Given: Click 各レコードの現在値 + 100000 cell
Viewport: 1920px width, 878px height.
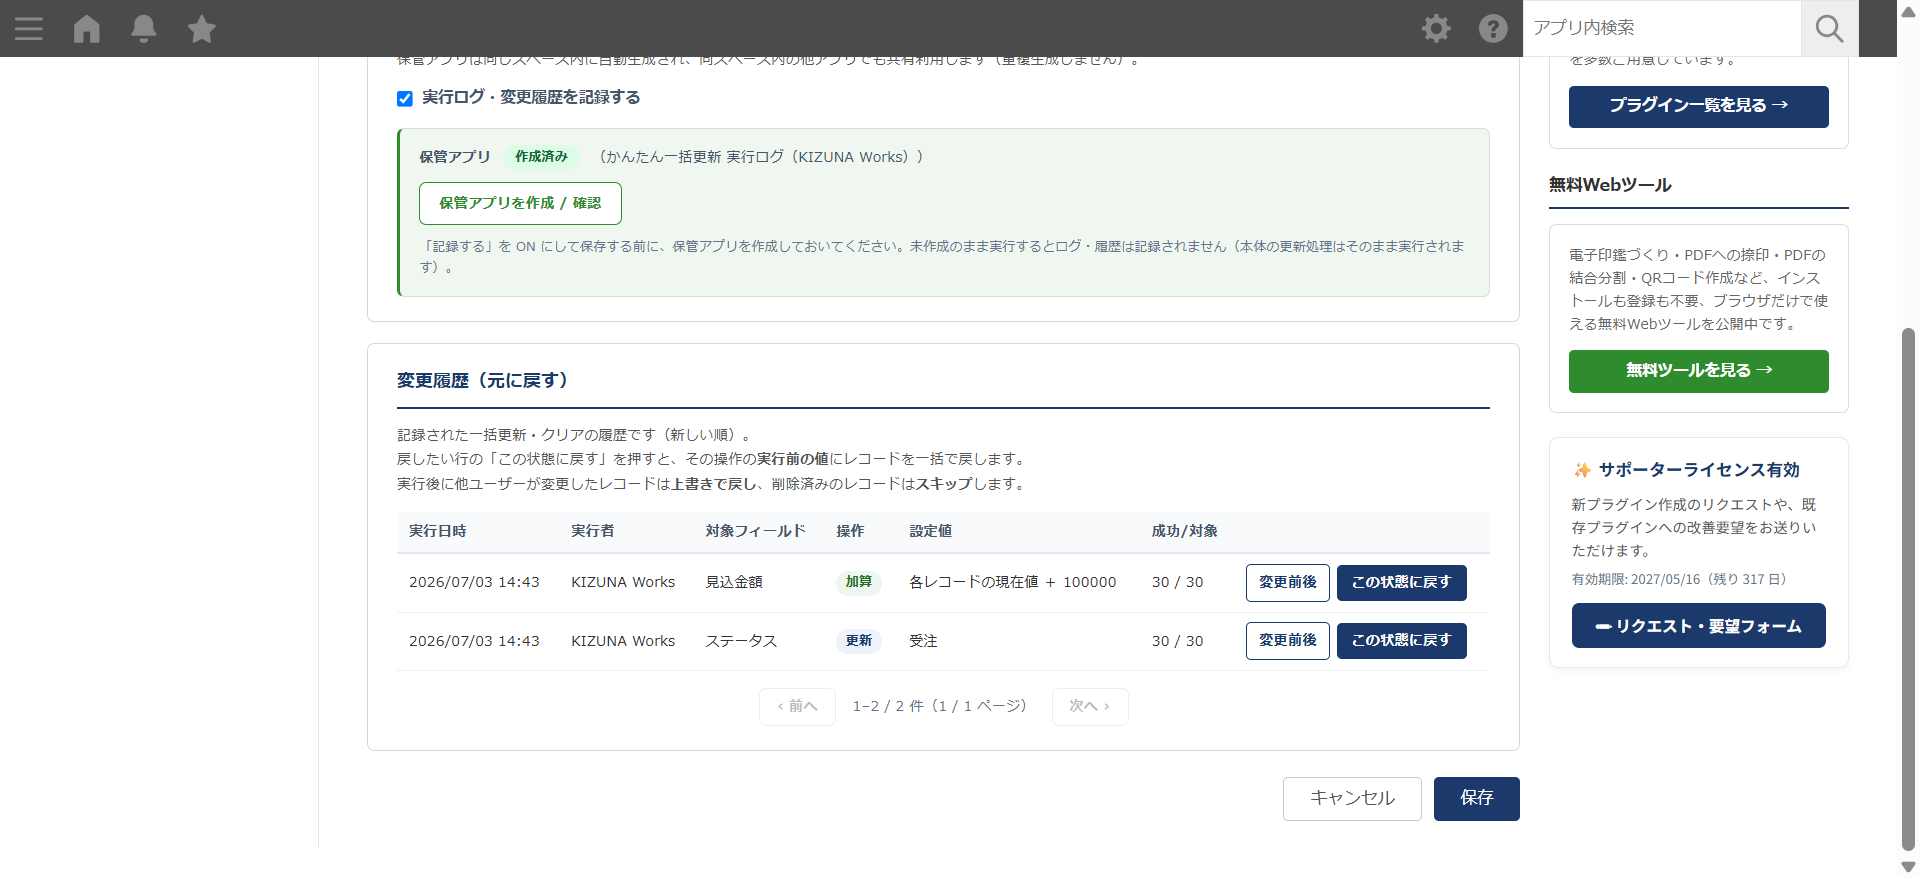Looking at the screenshot, I should point(1012,582).
